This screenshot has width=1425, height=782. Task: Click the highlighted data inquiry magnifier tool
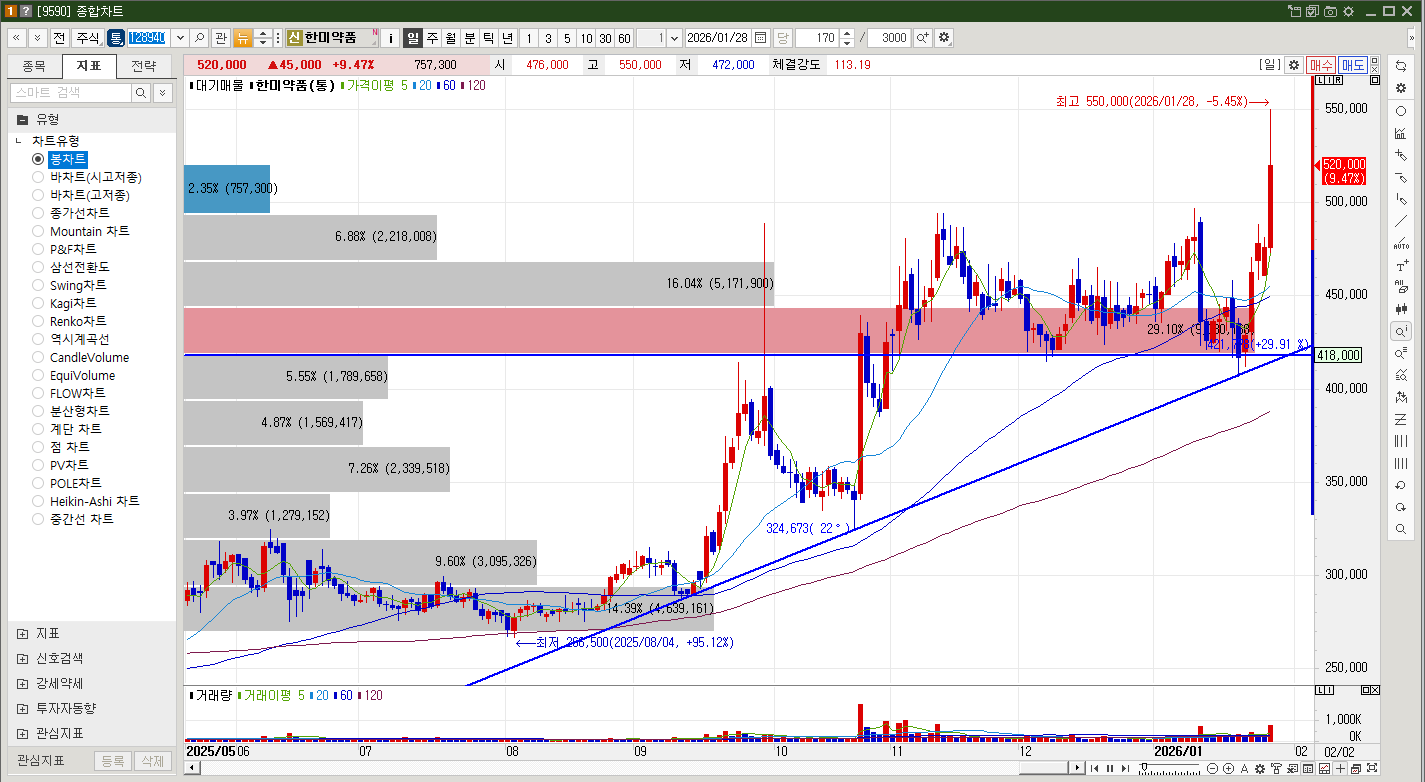pyautogui.click(x=1400, y=331)
